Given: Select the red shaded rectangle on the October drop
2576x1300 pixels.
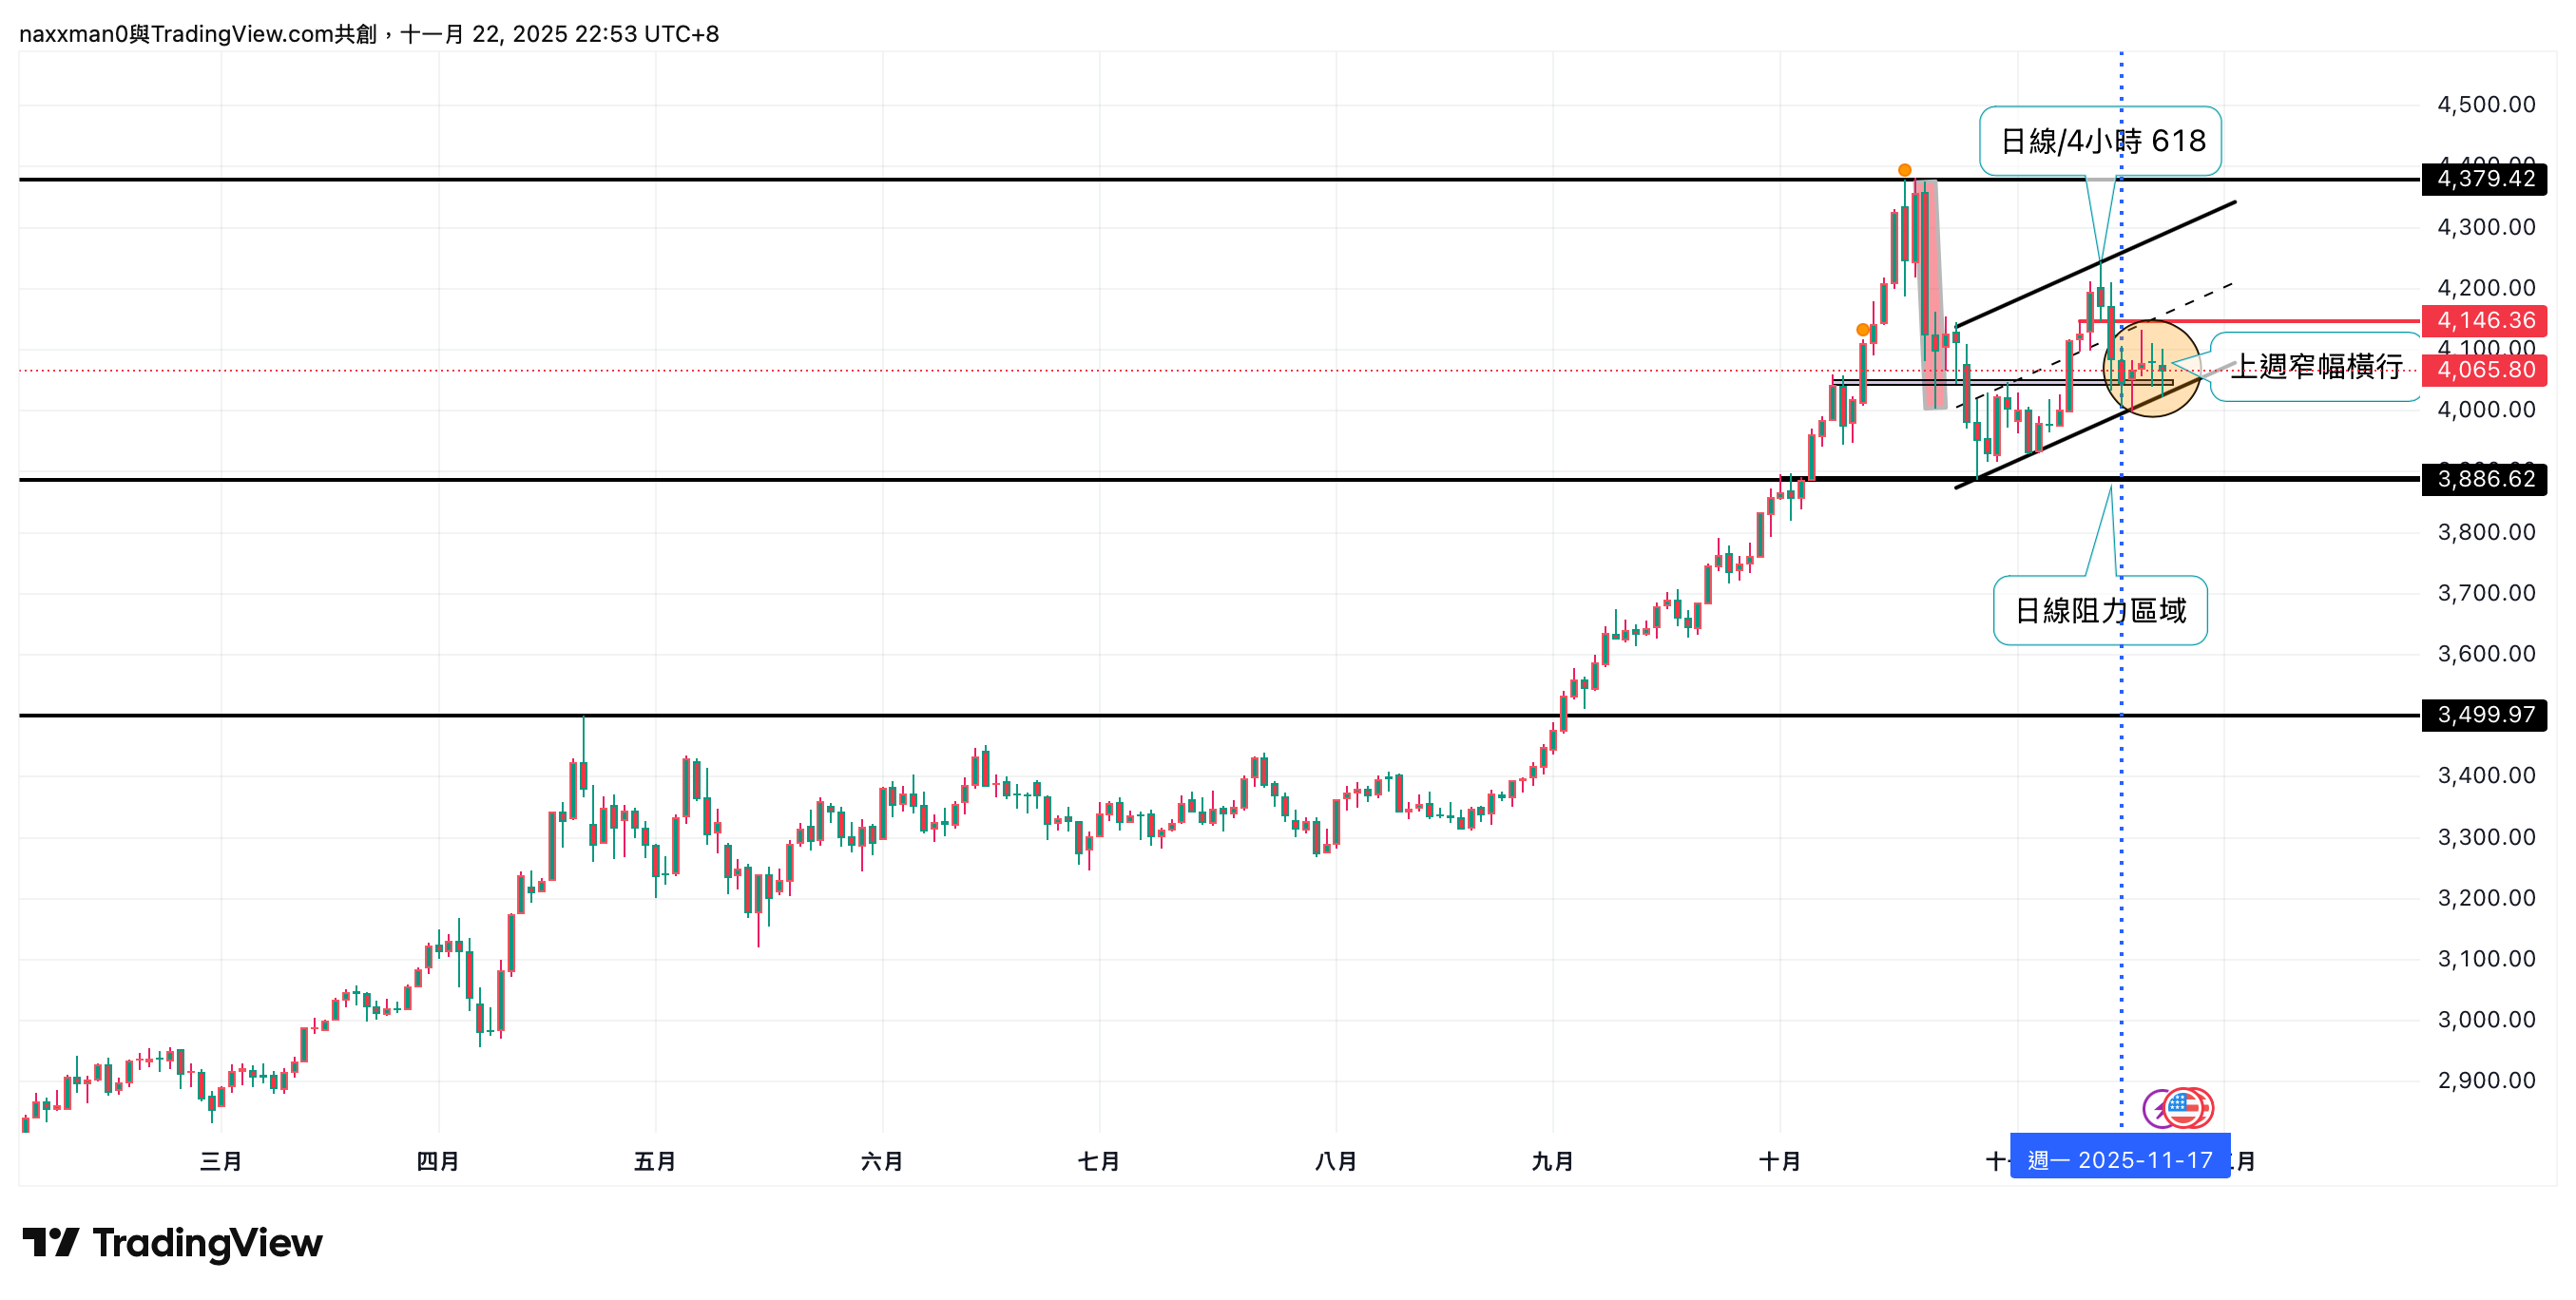Looking at the screenshot, I should [1931, 295].
